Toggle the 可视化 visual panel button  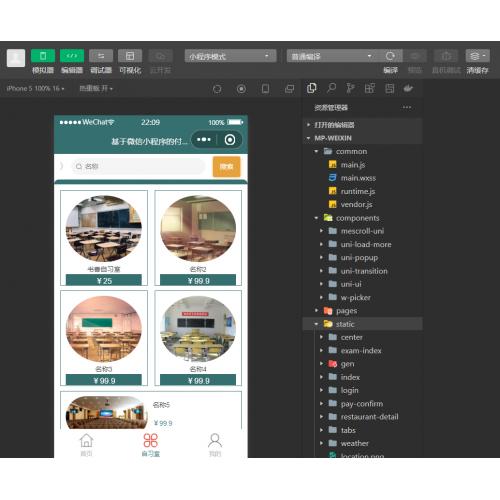[x=130, y=56]
